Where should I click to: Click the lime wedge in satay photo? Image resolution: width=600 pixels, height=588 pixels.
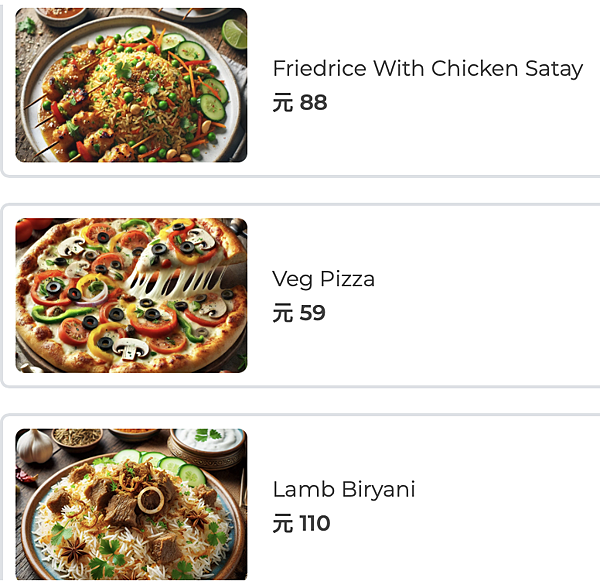click(x=235, y=34)
